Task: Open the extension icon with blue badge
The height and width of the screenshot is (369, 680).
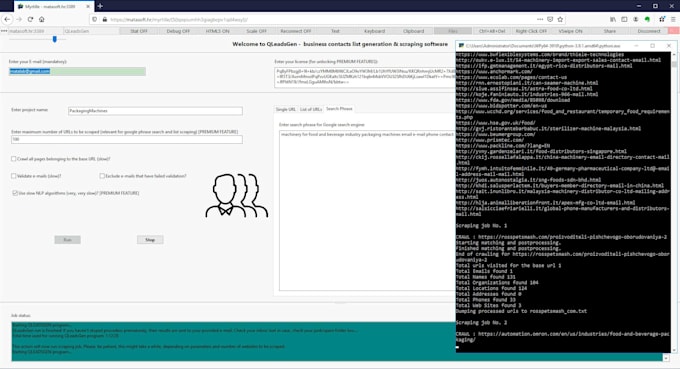Action: click(x=662, y=20)
